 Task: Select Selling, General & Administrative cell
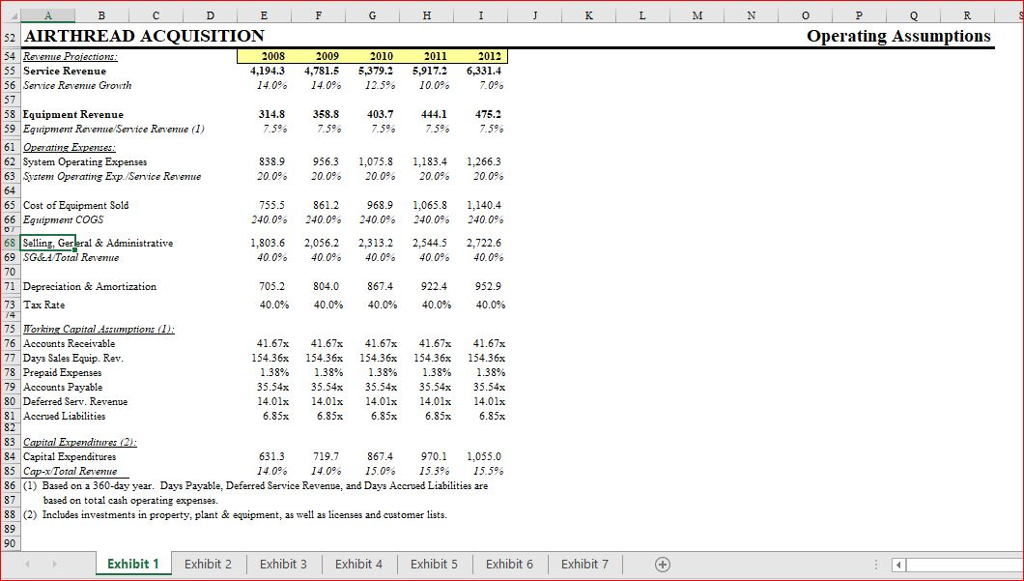coord(98,243)
